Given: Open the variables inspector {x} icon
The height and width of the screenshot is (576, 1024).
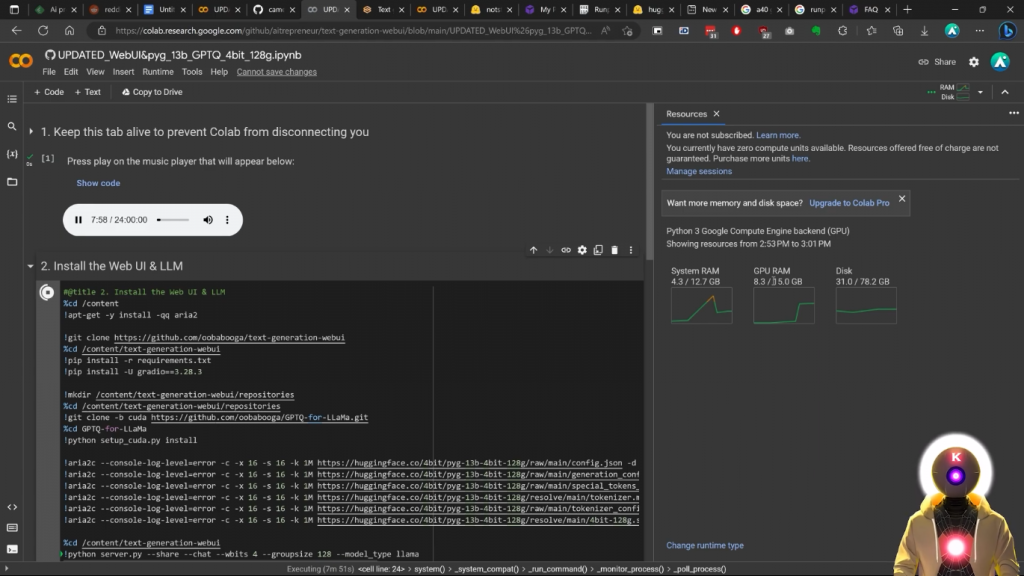Looking at the screenshot, I should click(x=12, y=154).
